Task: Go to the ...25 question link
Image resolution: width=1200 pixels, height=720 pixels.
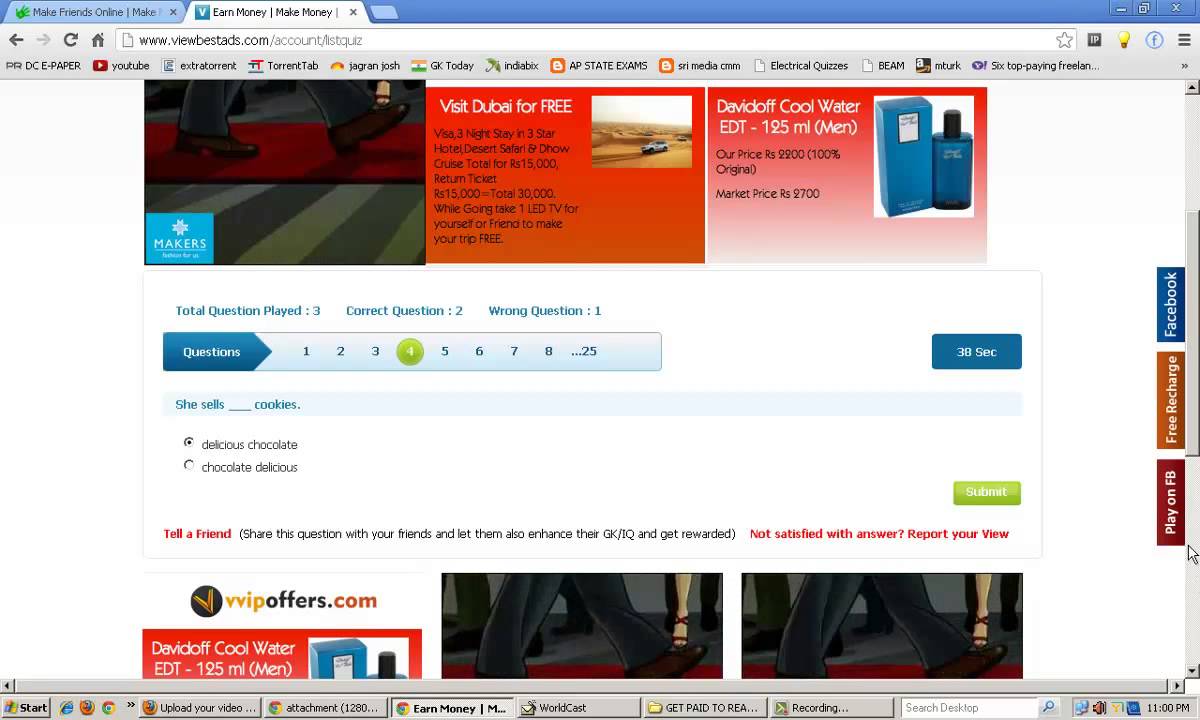Action: [x=584, y=351]
